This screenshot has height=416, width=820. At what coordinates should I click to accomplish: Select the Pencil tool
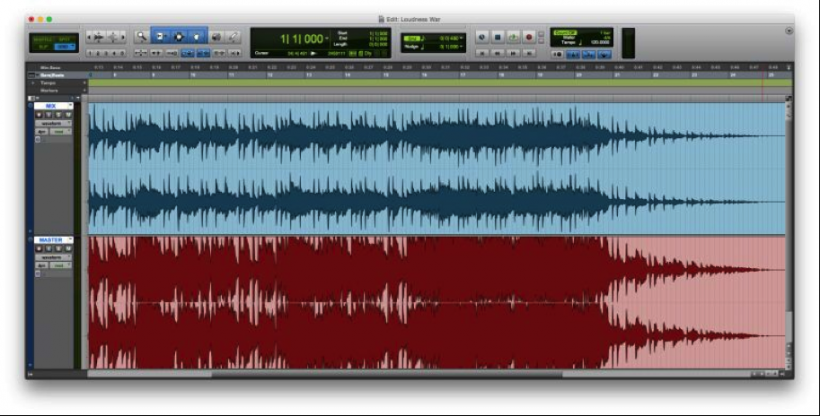pos(233,37)
